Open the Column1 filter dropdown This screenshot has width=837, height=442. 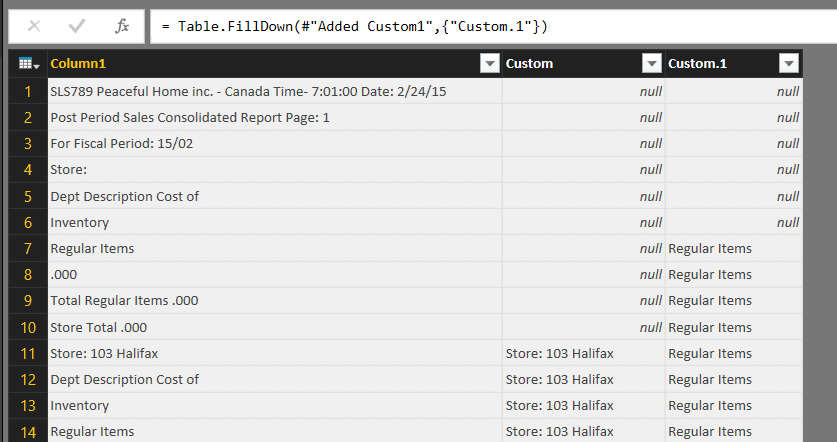click(490, 64)
